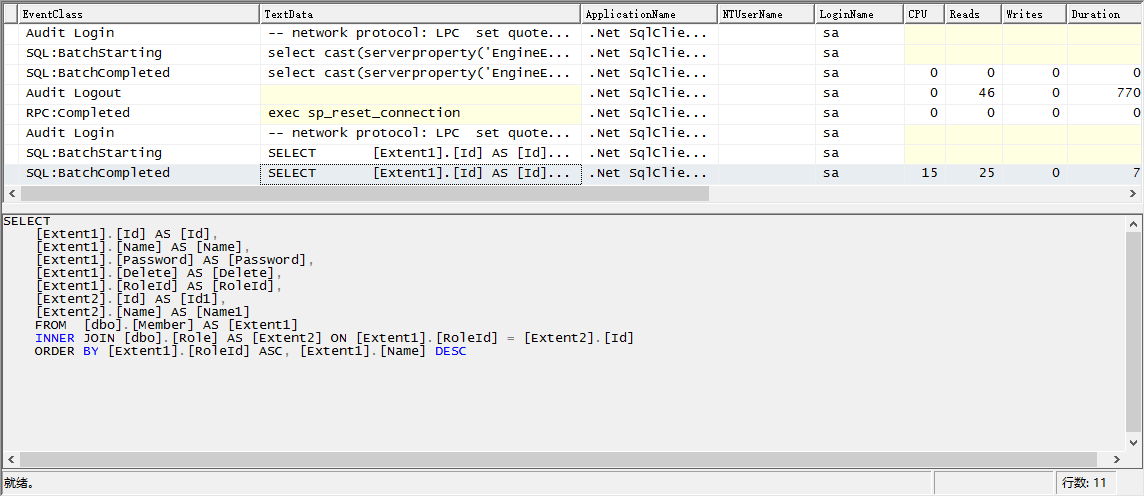Image resolution: width=1145 pixels, height=497 pixels.
Task: Click the event grid horizontal scrollbar thumb
Action: (364, 193)
